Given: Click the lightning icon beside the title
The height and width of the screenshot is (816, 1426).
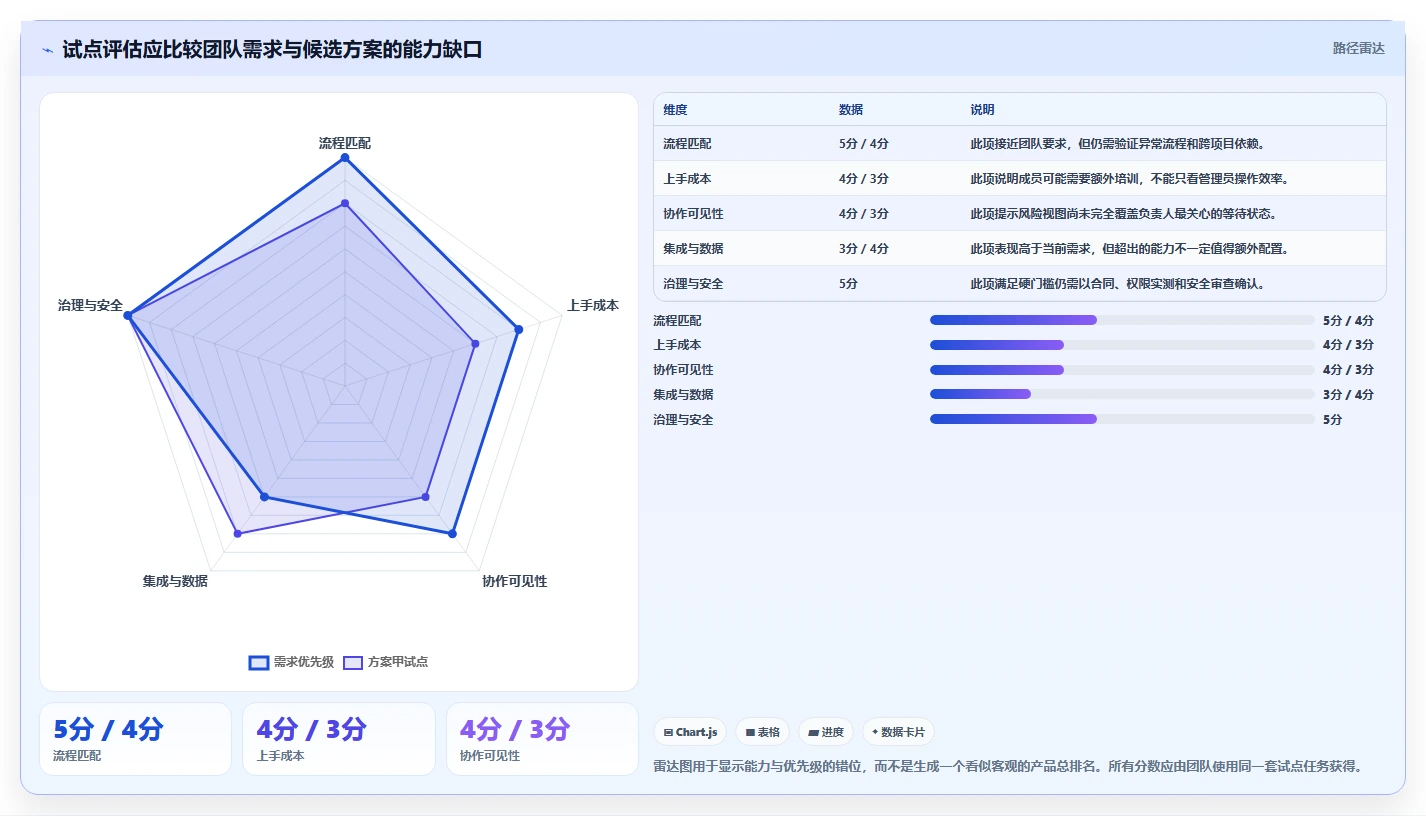Looking at the screenshot, I should [48, 50].
